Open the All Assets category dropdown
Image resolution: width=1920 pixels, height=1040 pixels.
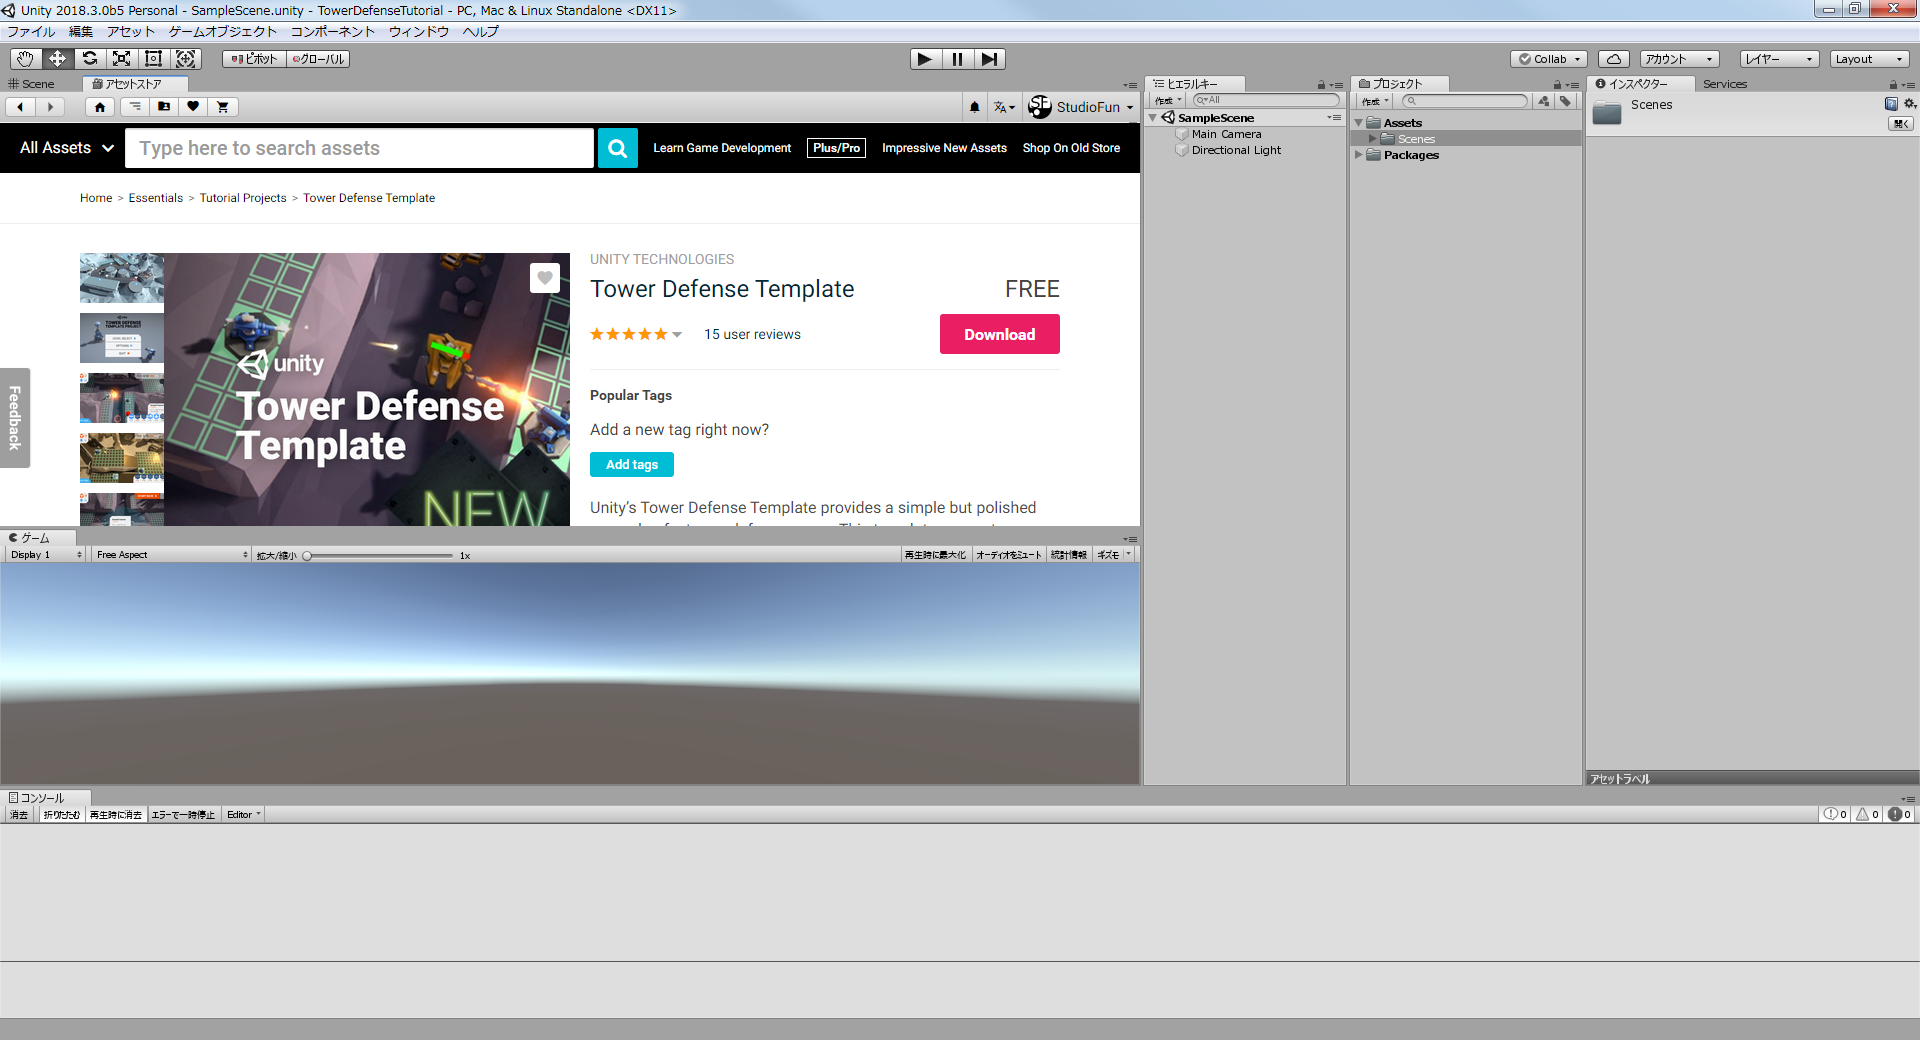(67, 148)
